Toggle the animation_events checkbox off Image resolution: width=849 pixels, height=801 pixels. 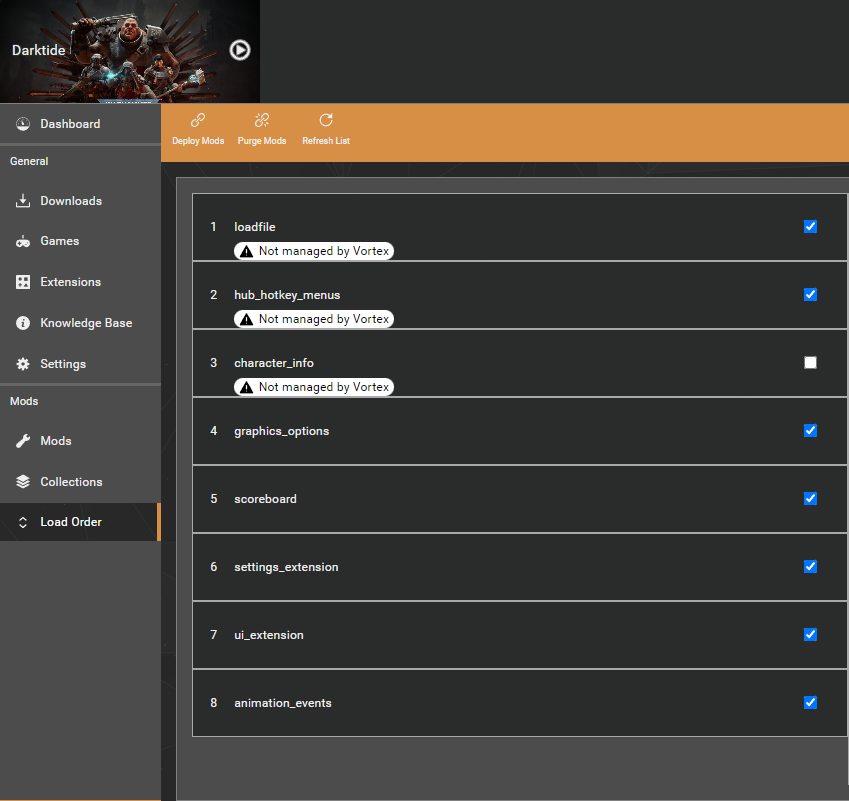810,703
